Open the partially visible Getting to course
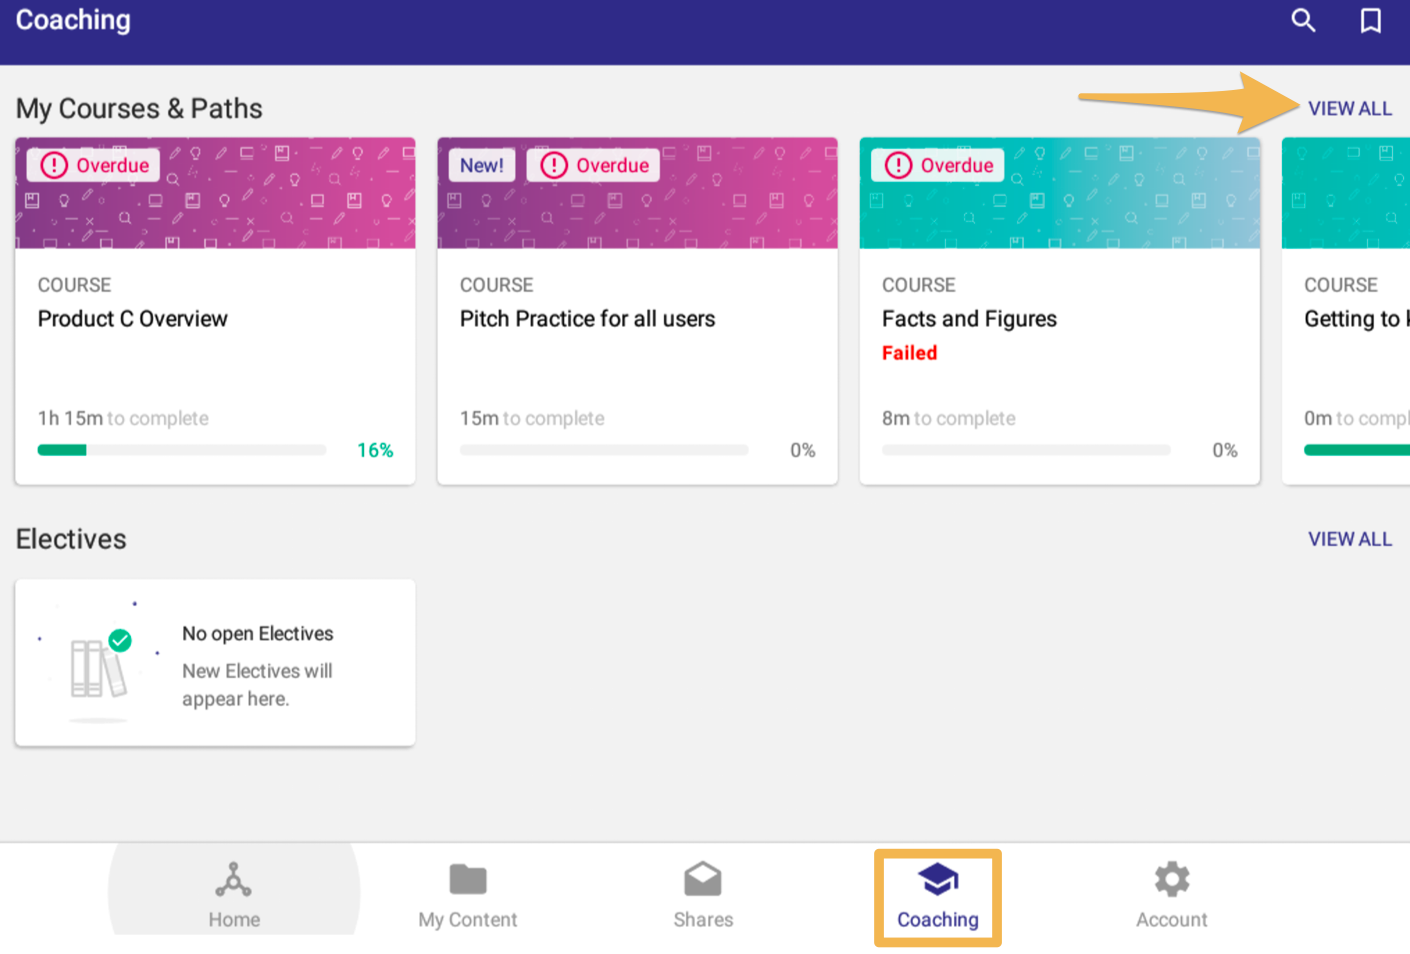The width and height of the screenshot is (1410, 954). 1350,319
